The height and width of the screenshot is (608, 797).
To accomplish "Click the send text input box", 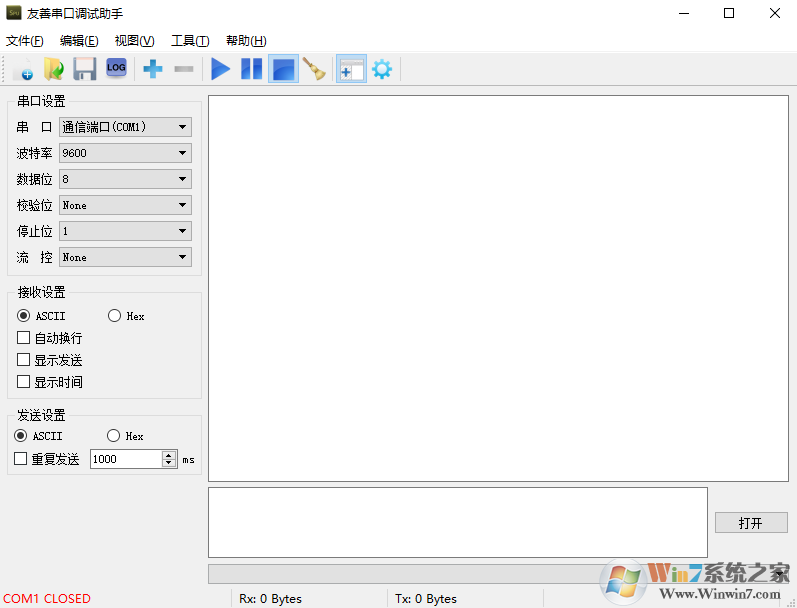I will (457, 522).
